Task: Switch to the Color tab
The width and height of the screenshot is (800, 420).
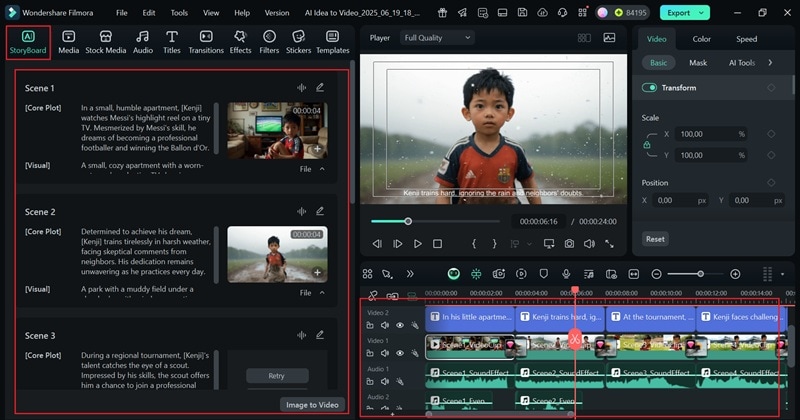Action: pyautogui.click(x=702, y=39)
